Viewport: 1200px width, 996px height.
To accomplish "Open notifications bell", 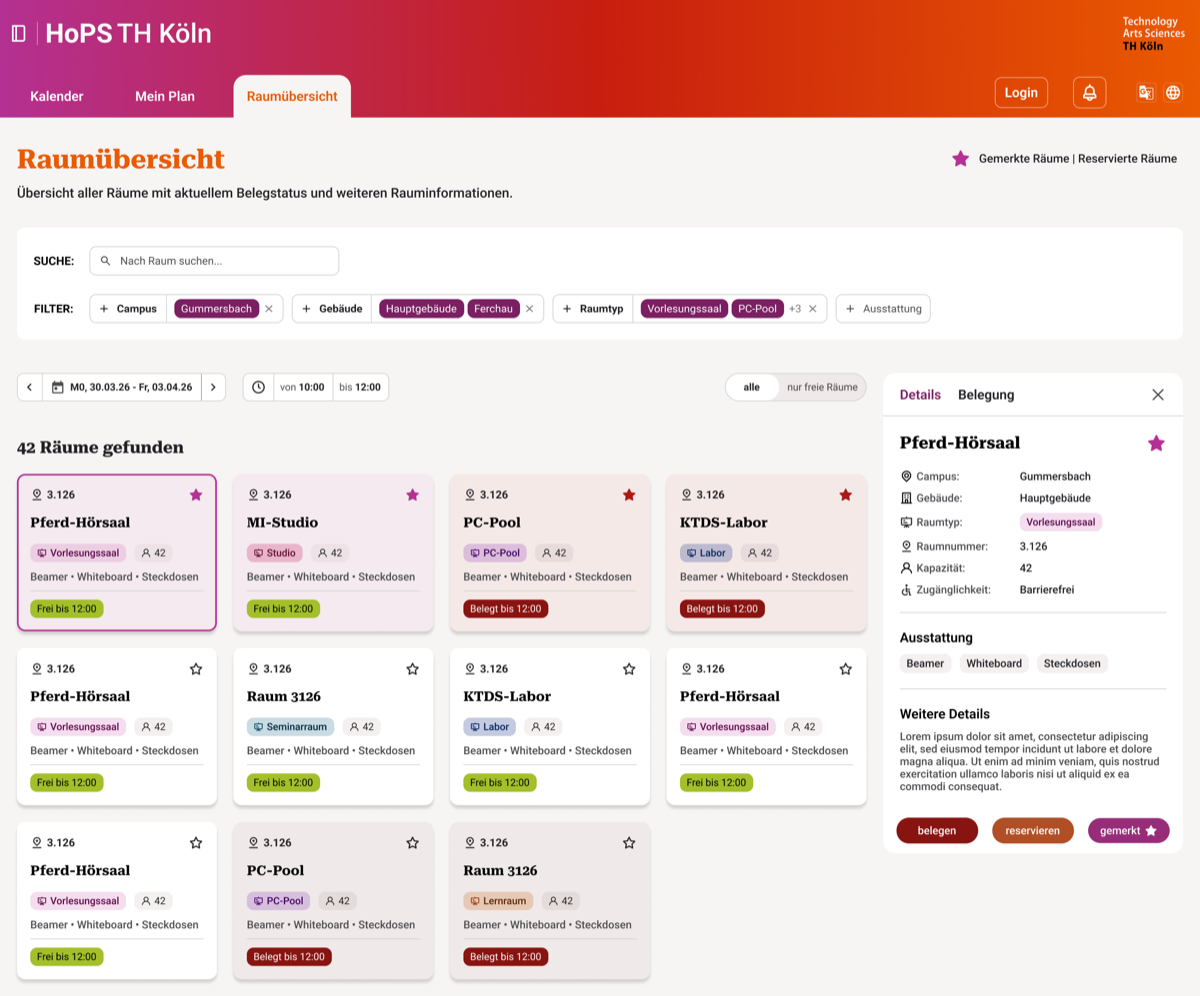I will (x=1089, y=93).
